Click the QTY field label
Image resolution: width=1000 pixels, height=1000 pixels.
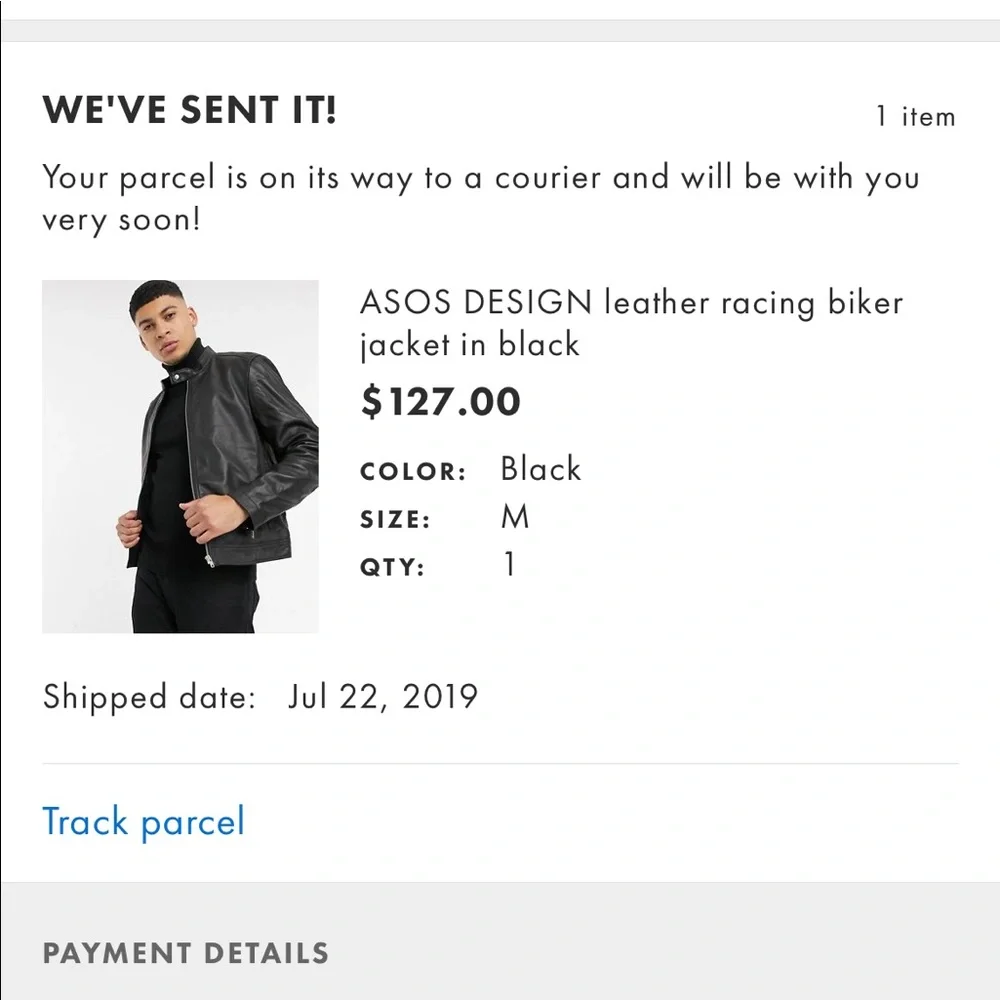[x=390, y=566]
